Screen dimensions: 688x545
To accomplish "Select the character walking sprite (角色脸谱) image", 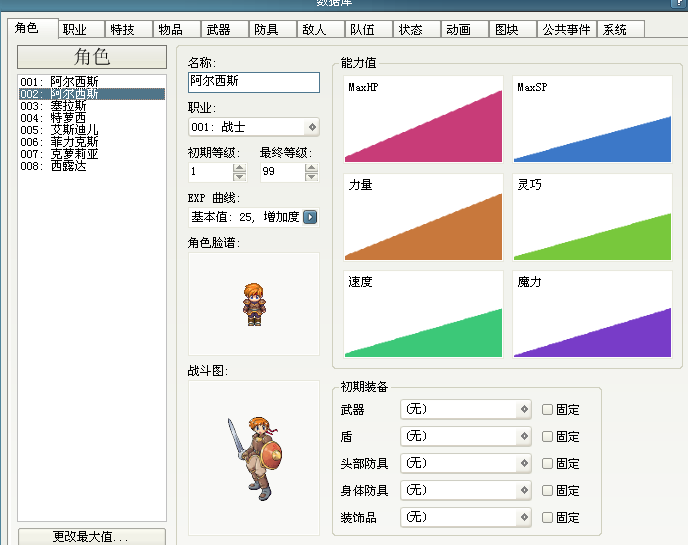I will click(x=254, y=304).
